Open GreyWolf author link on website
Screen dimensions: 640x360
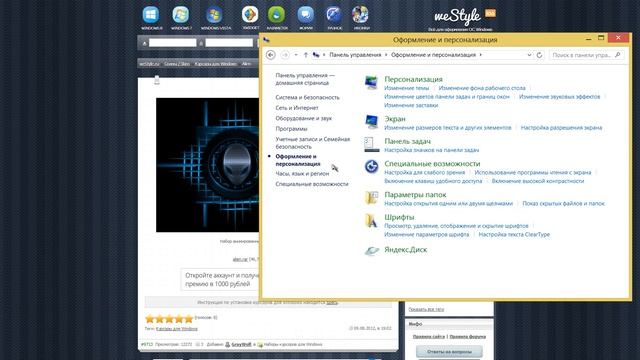tap(241, 344)
